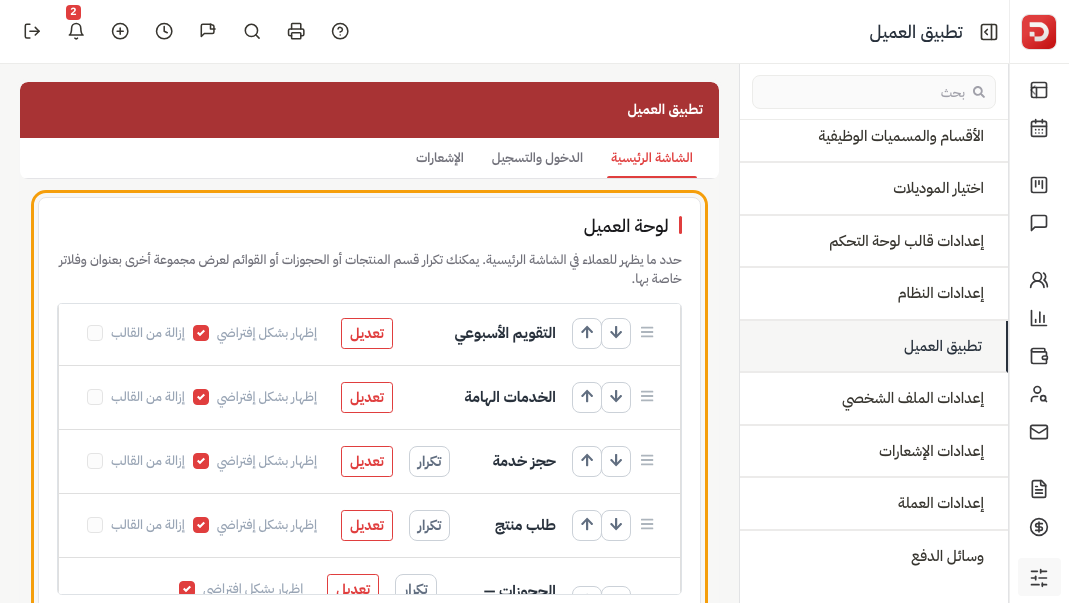Click تكرار for حجز خدمة
Screen dimensions: 1069x603
click(x=430, y=462)
